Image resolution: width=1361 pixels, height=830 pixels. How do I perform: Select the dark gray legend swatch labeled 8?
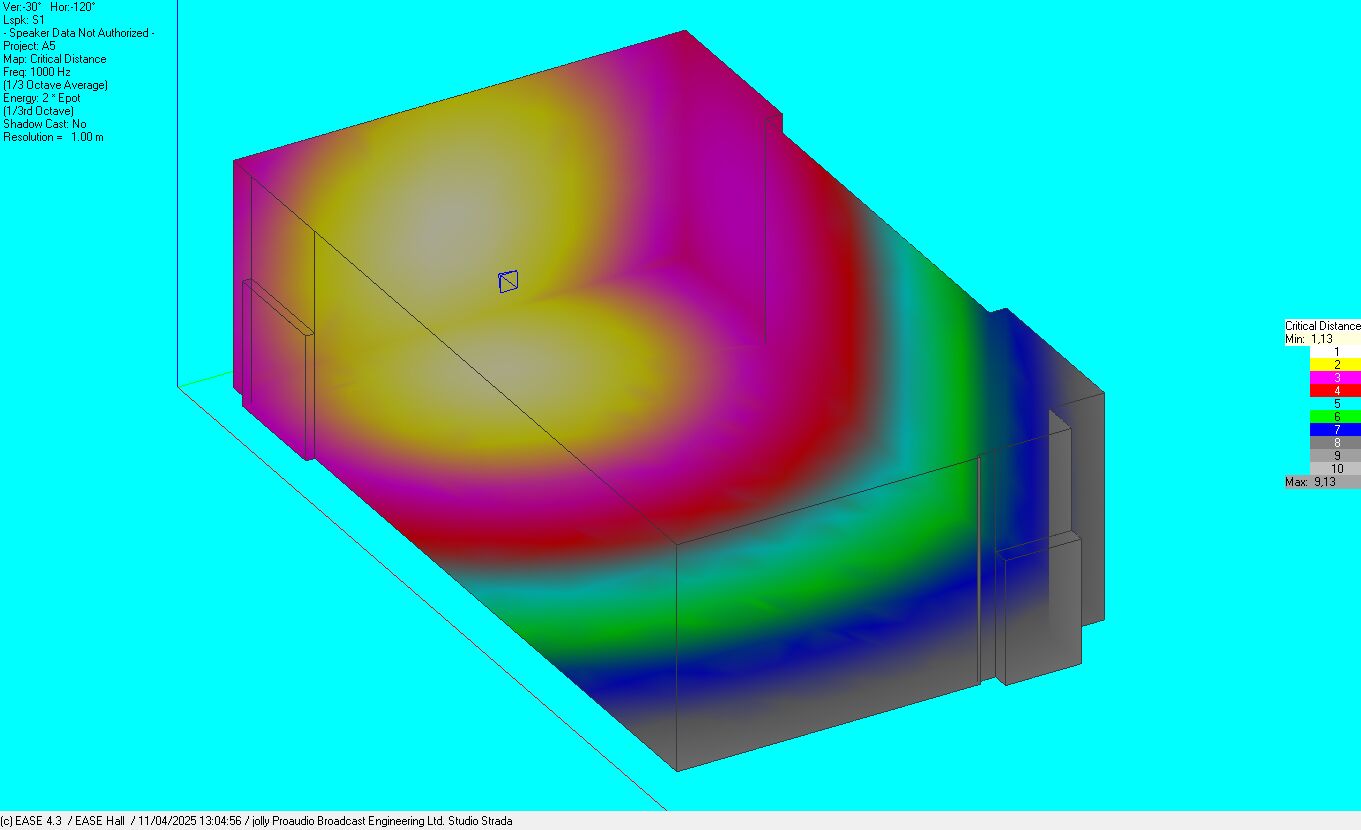pos(1335,443)
